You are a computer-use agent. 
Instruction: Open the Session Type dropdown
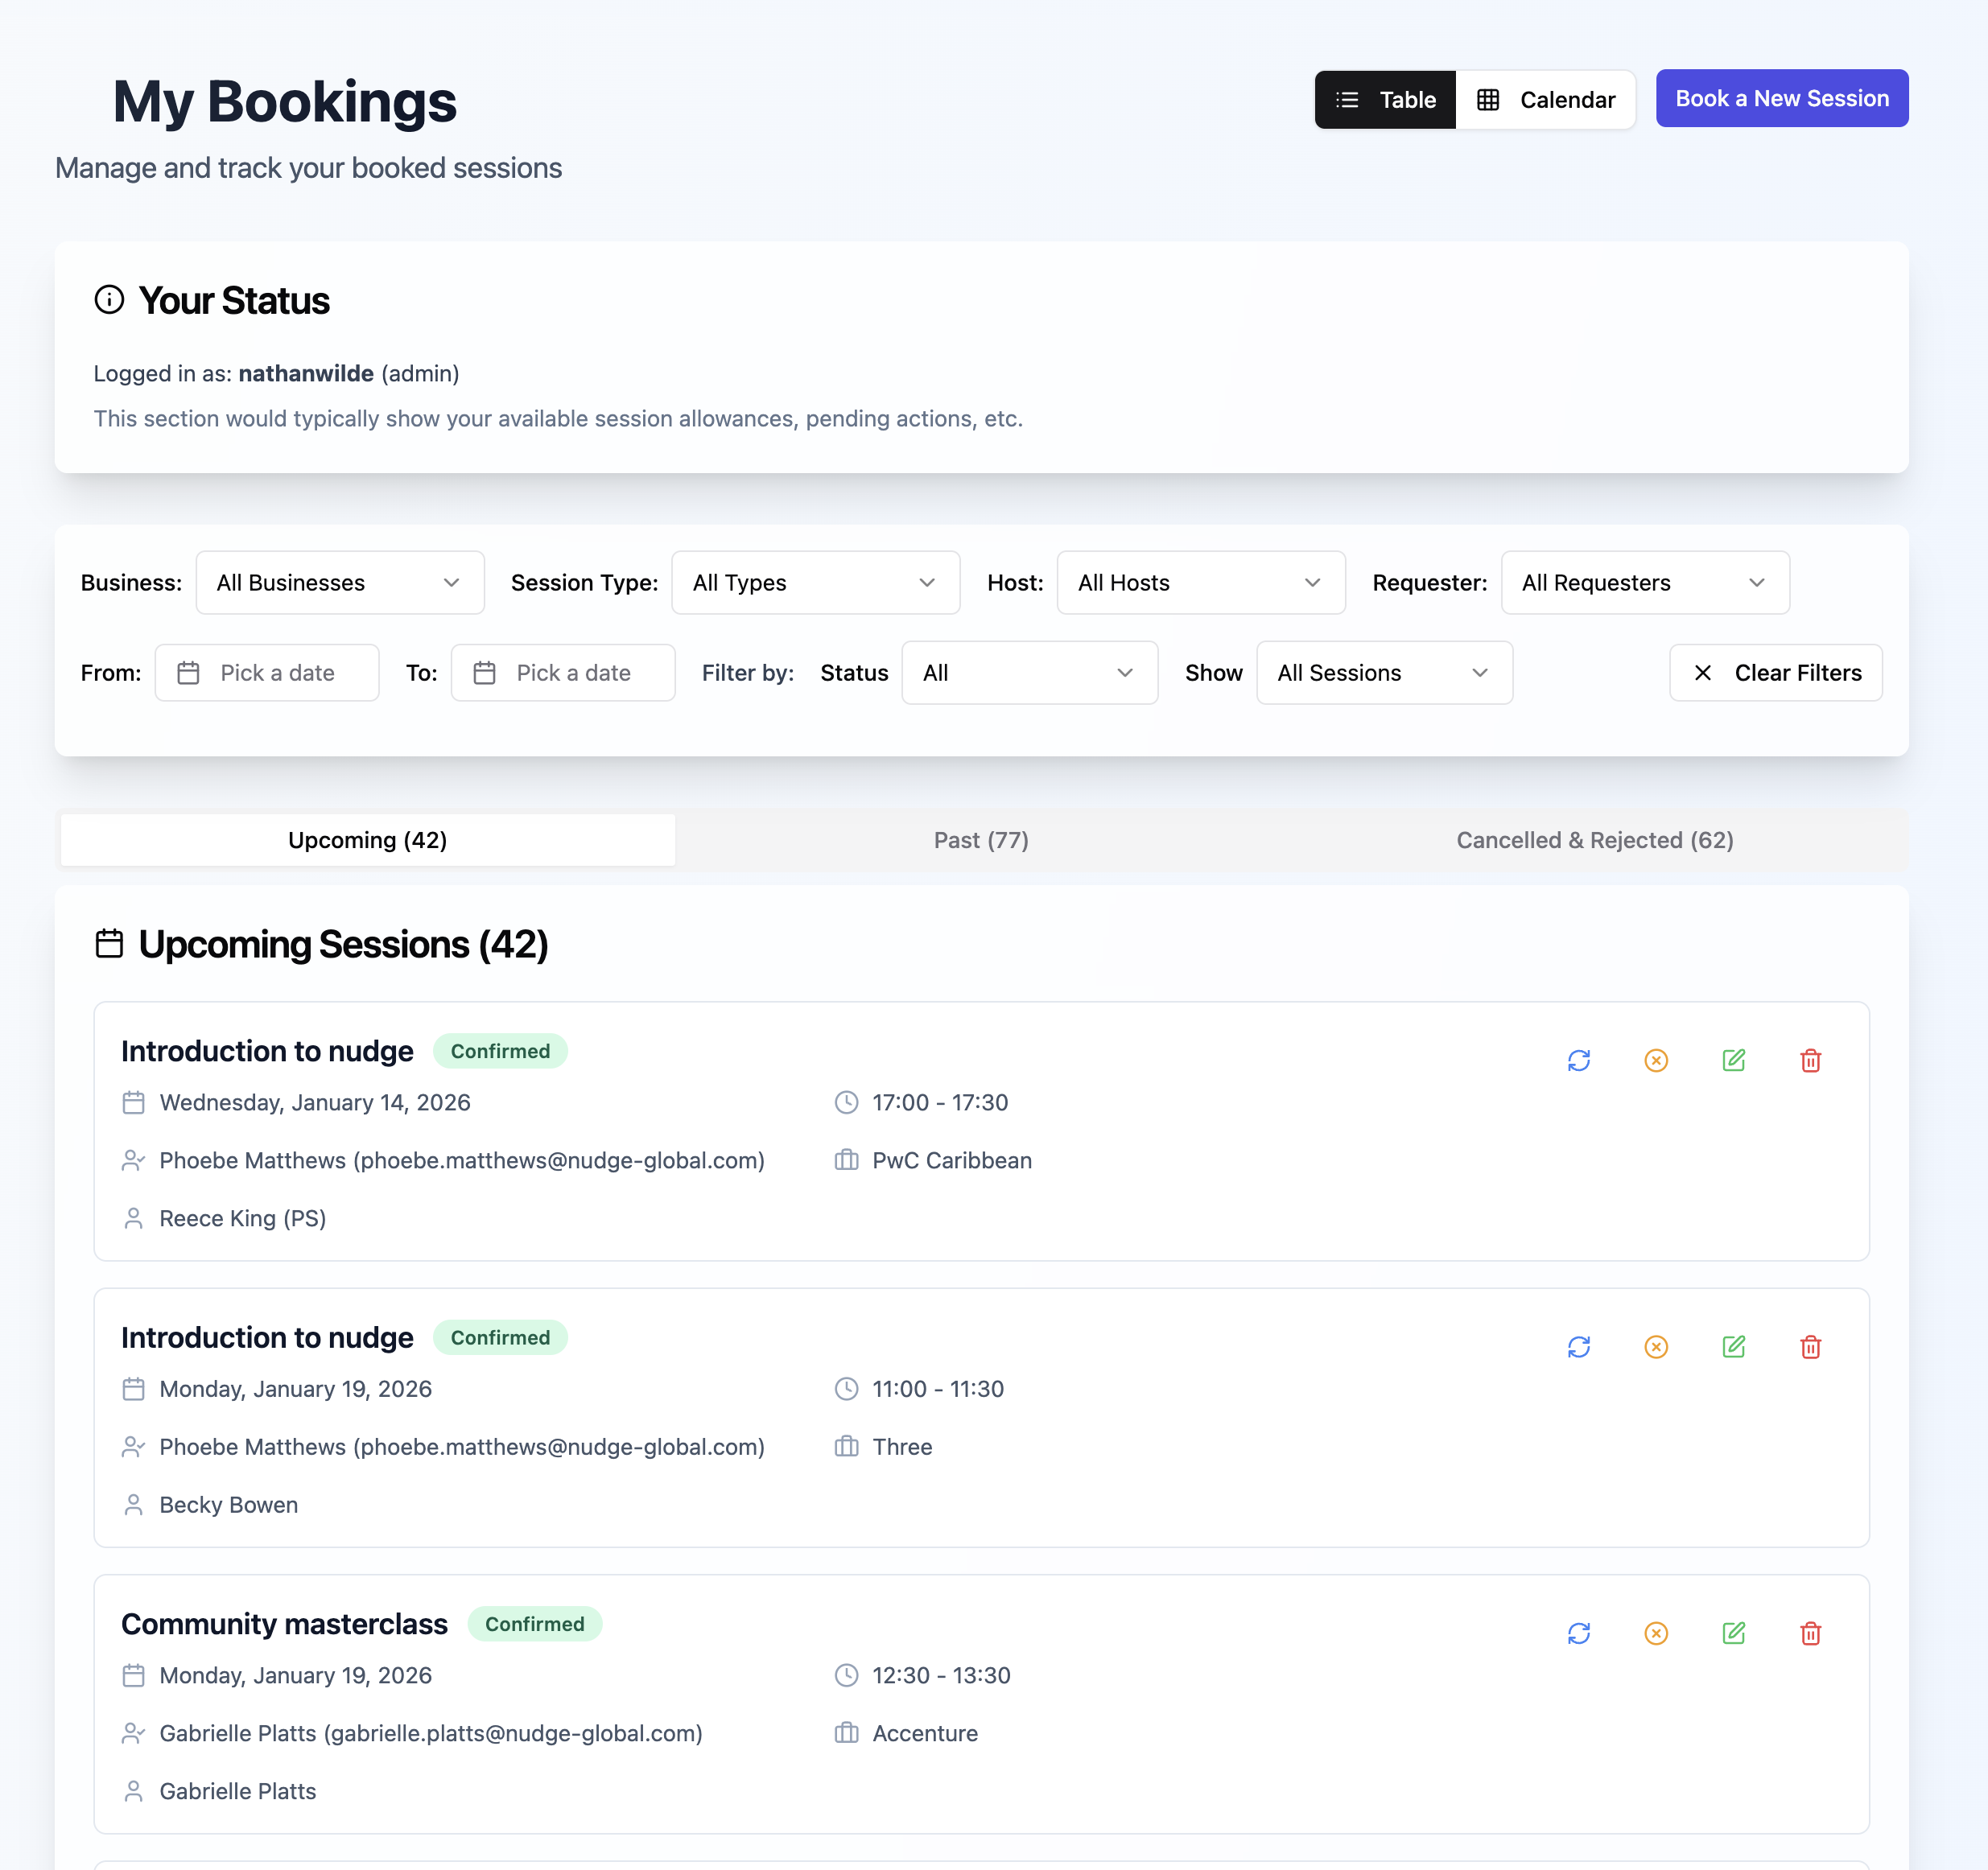tap(816, 583)
